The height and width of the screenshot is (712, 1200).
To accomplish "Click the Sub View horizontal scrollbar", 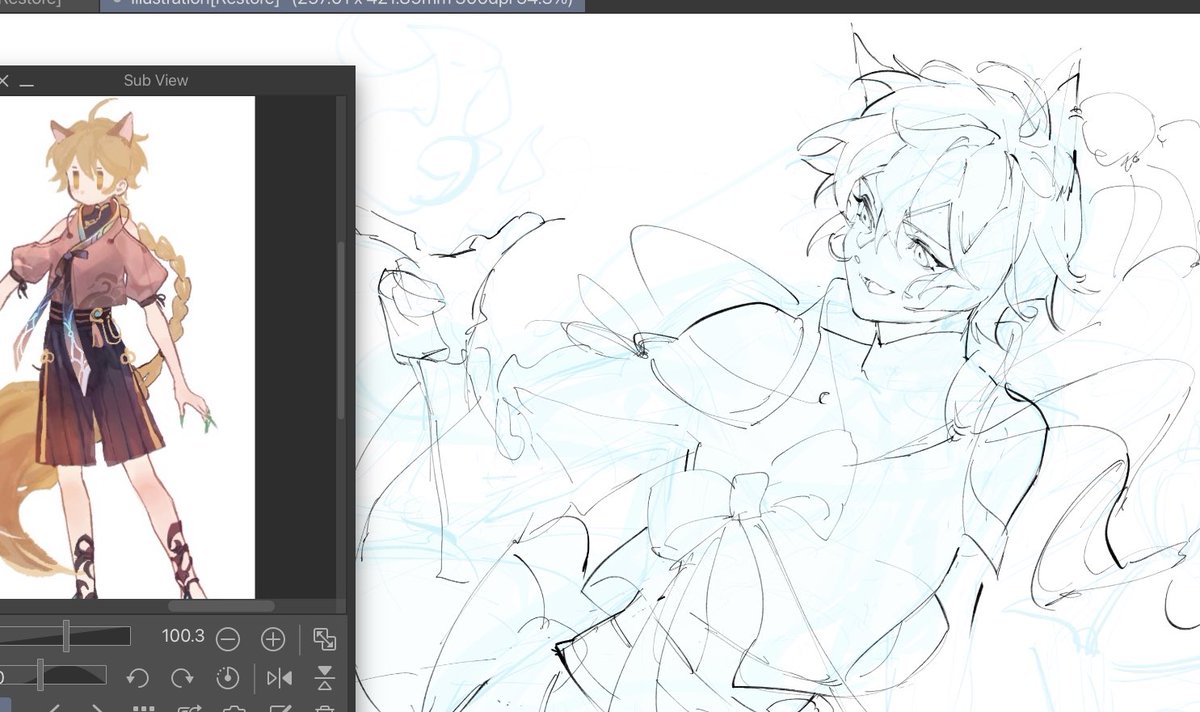I will tap(221, 606).
